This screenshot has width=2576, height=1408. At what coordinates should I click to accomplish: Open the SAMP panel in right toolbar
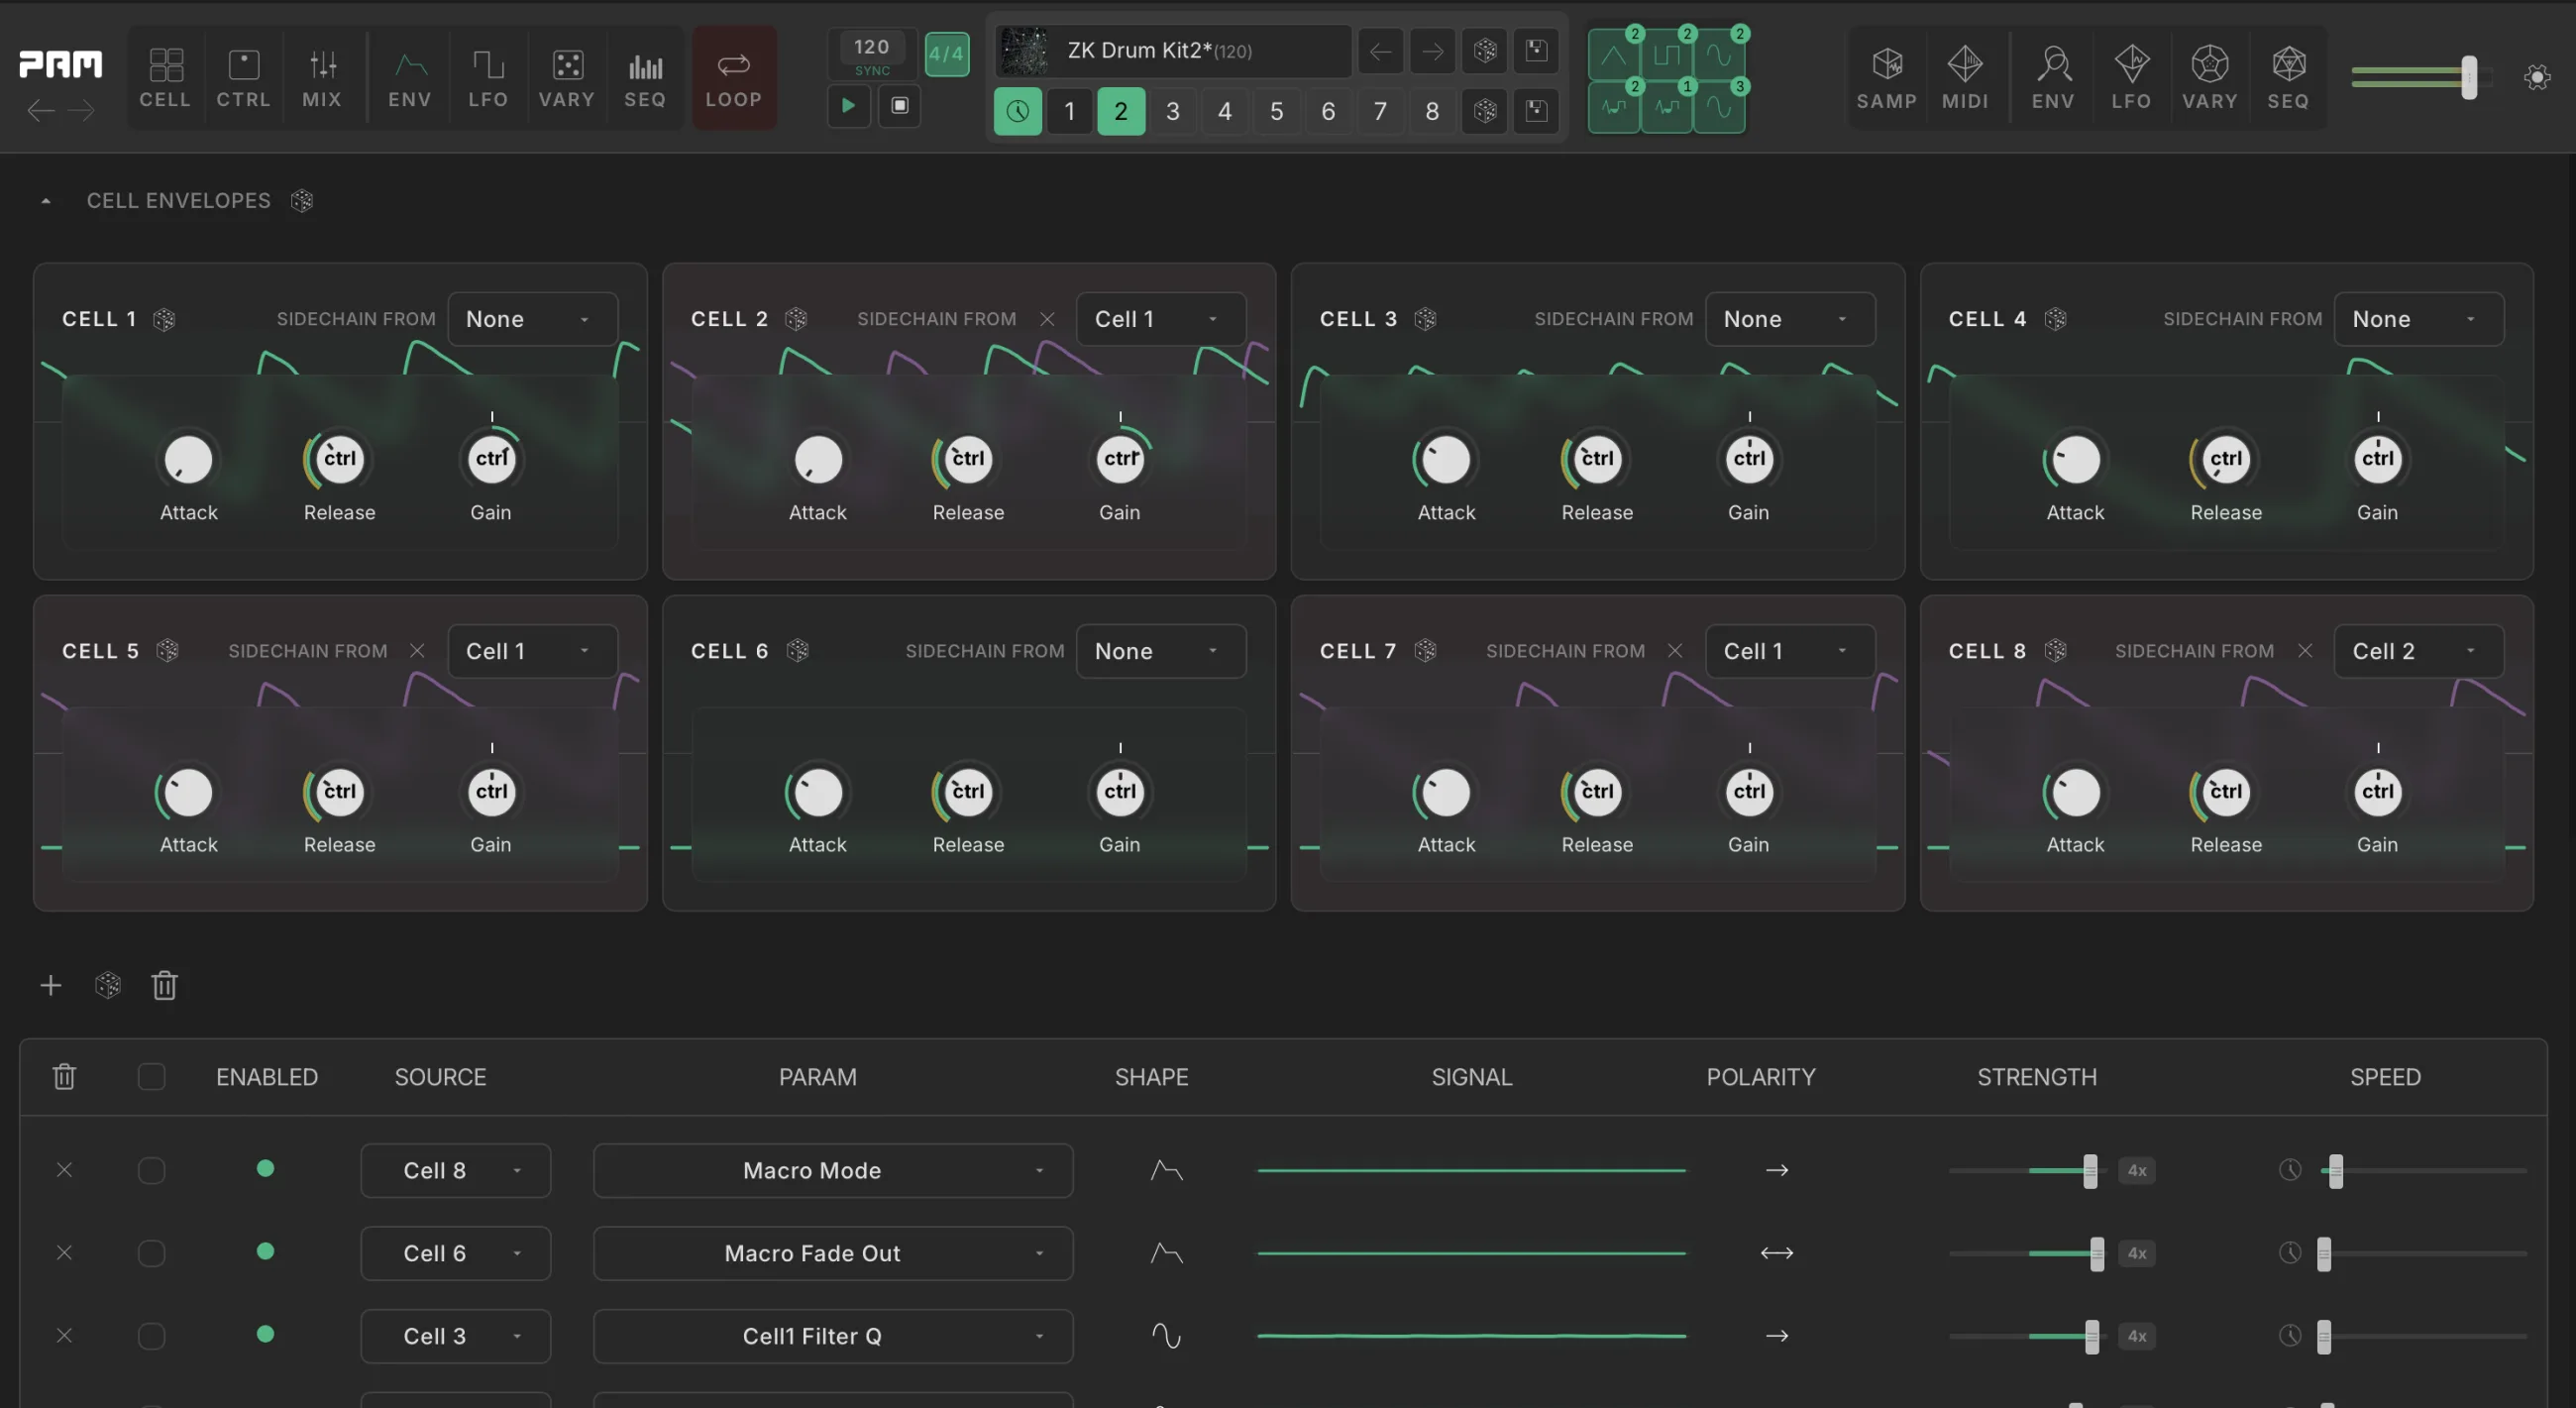click(1886, 78)
